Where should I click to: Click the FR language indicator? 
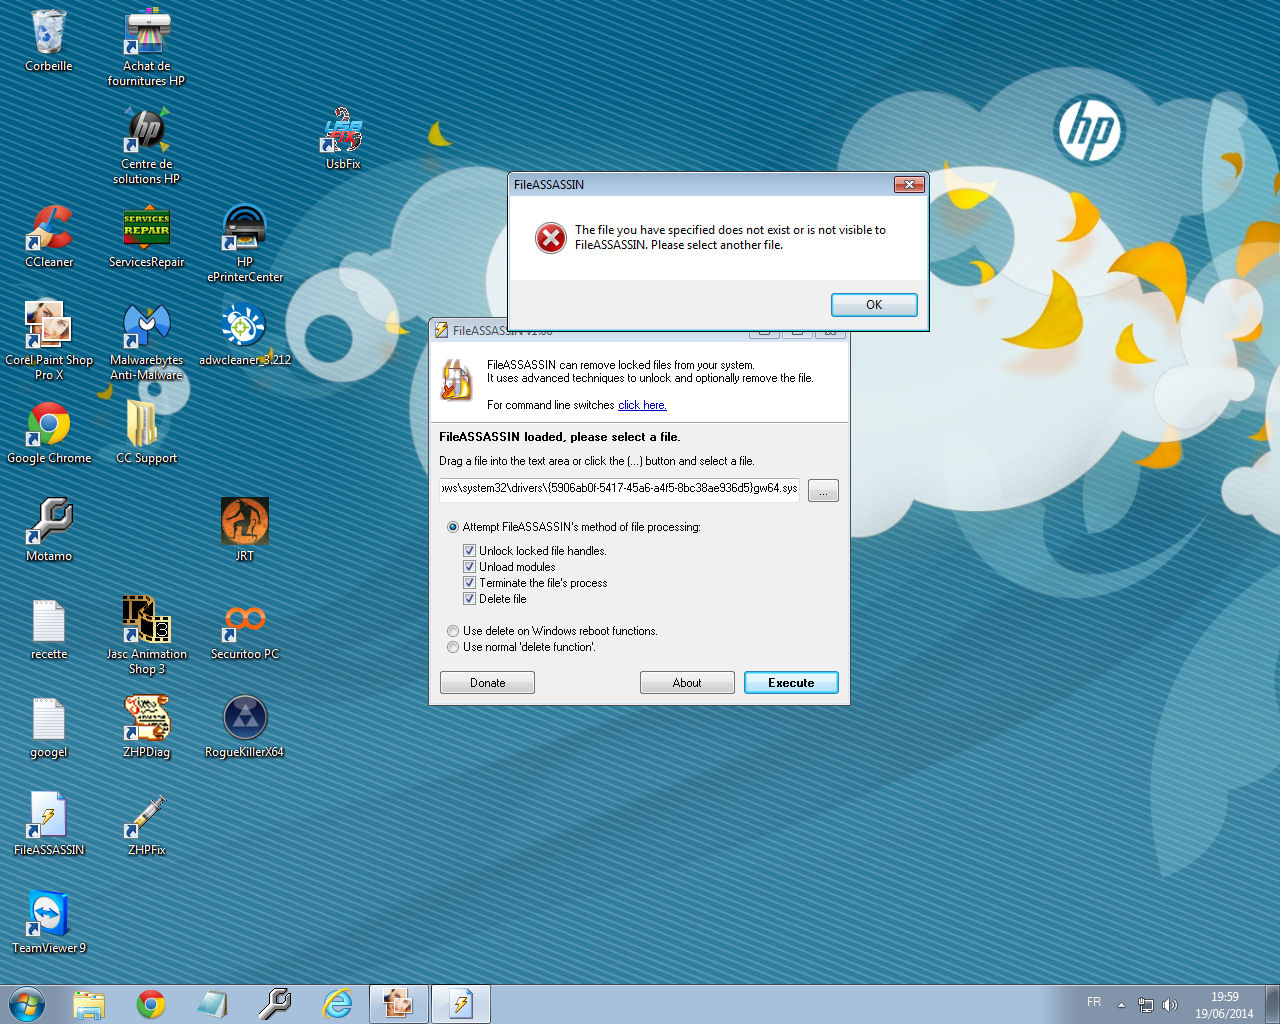[x=1094, y=1002]
